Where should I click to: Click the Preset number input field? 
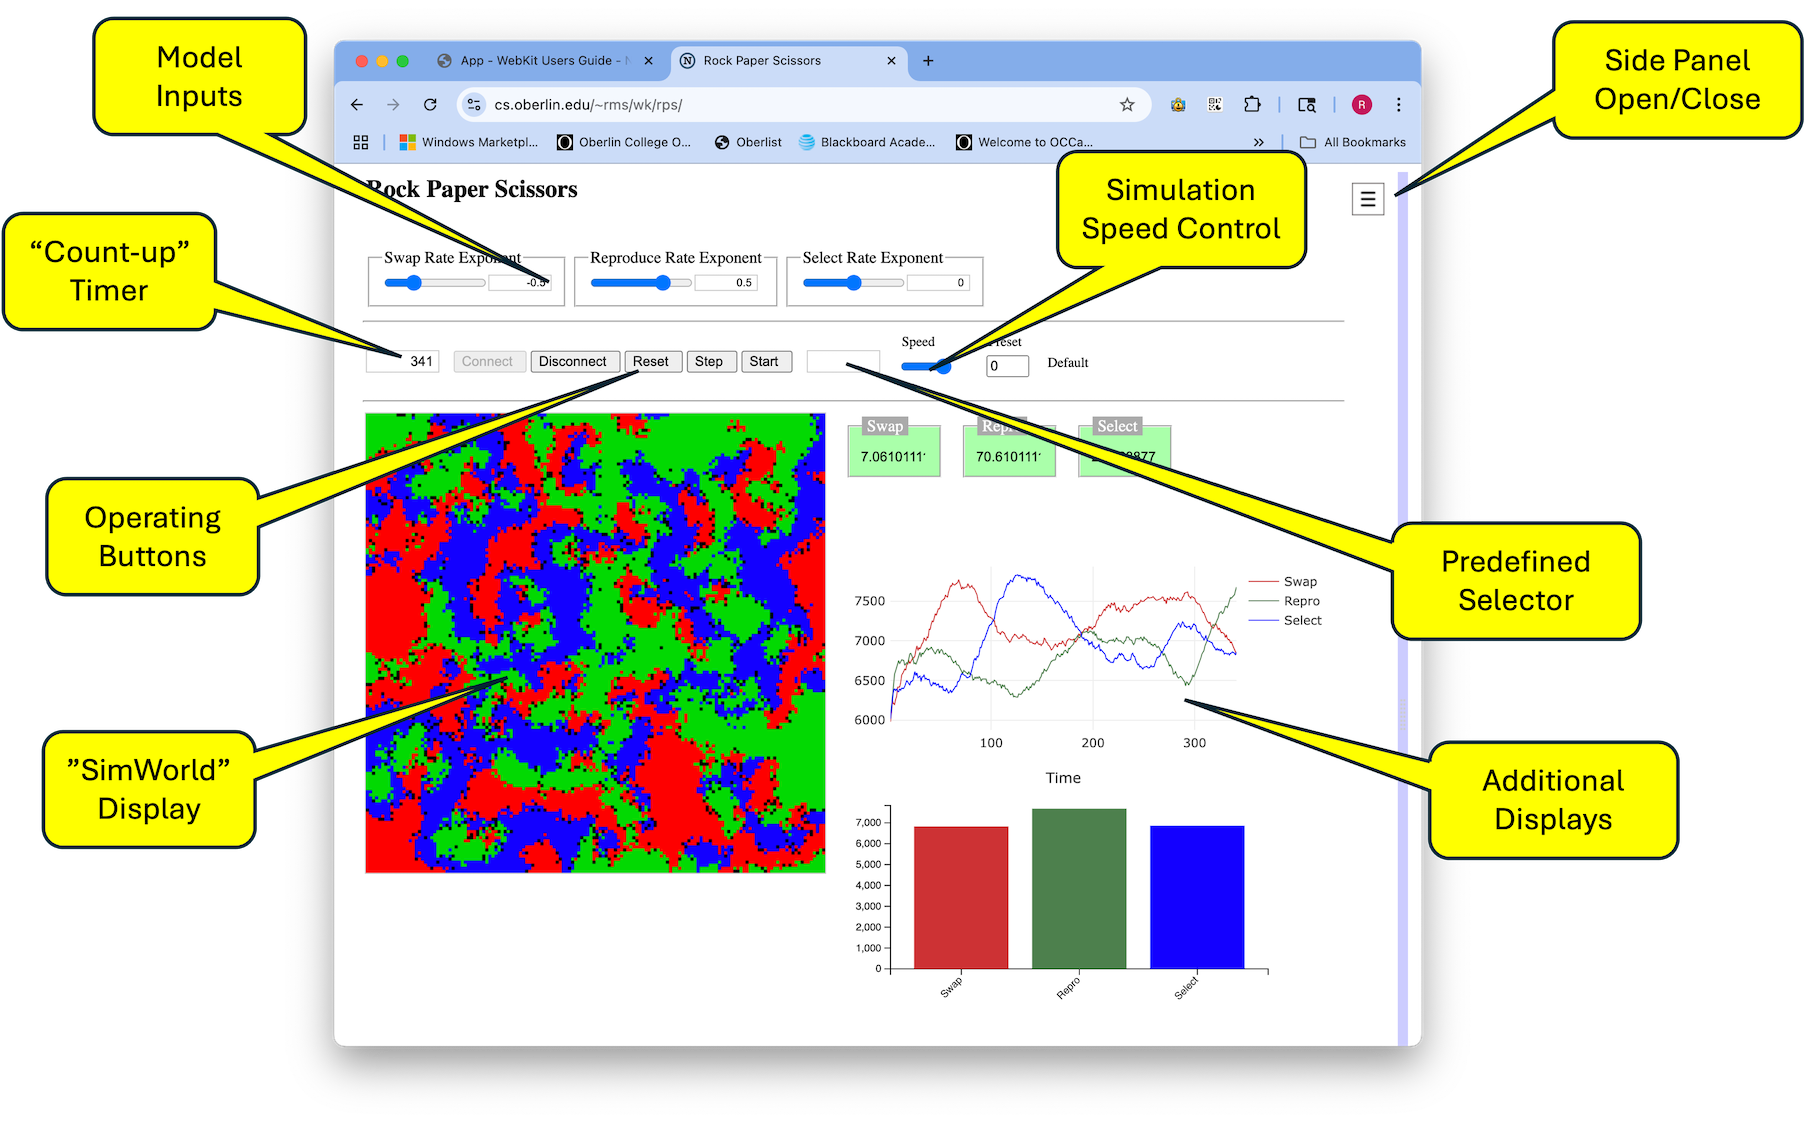coord(1007,366)
